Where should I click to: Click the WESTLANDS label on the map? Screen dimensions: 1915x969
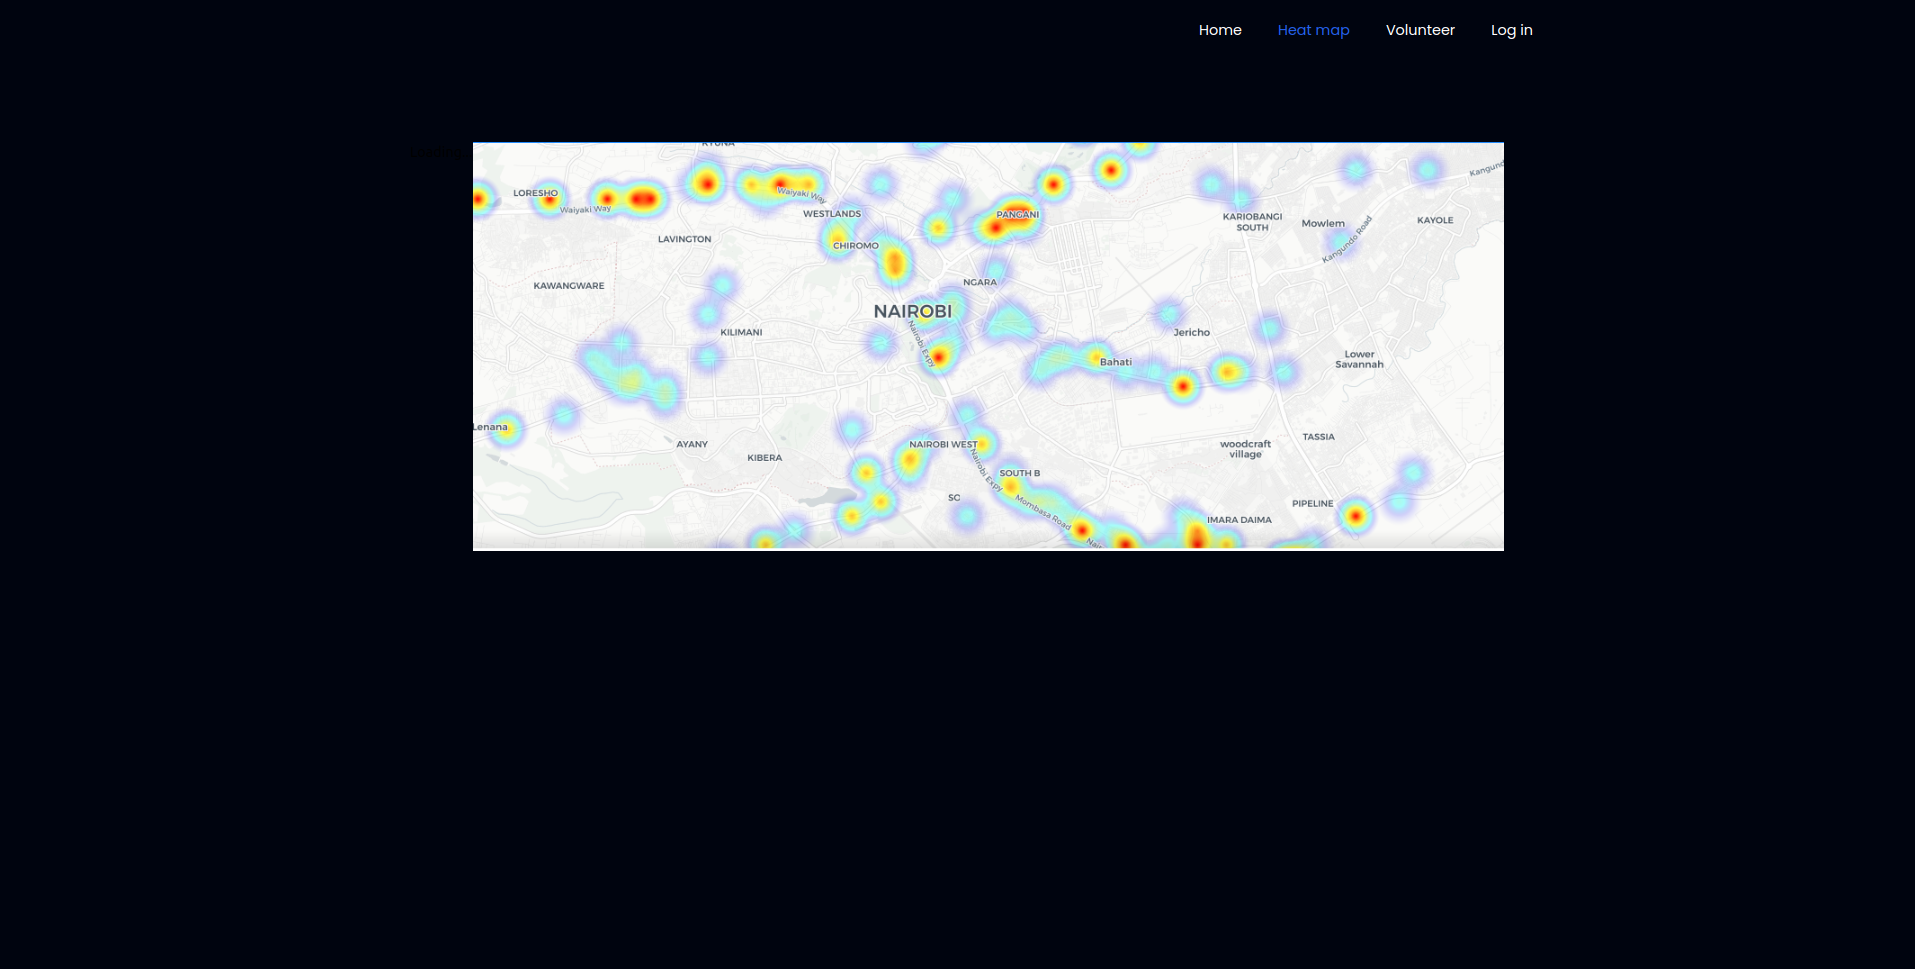832,214
